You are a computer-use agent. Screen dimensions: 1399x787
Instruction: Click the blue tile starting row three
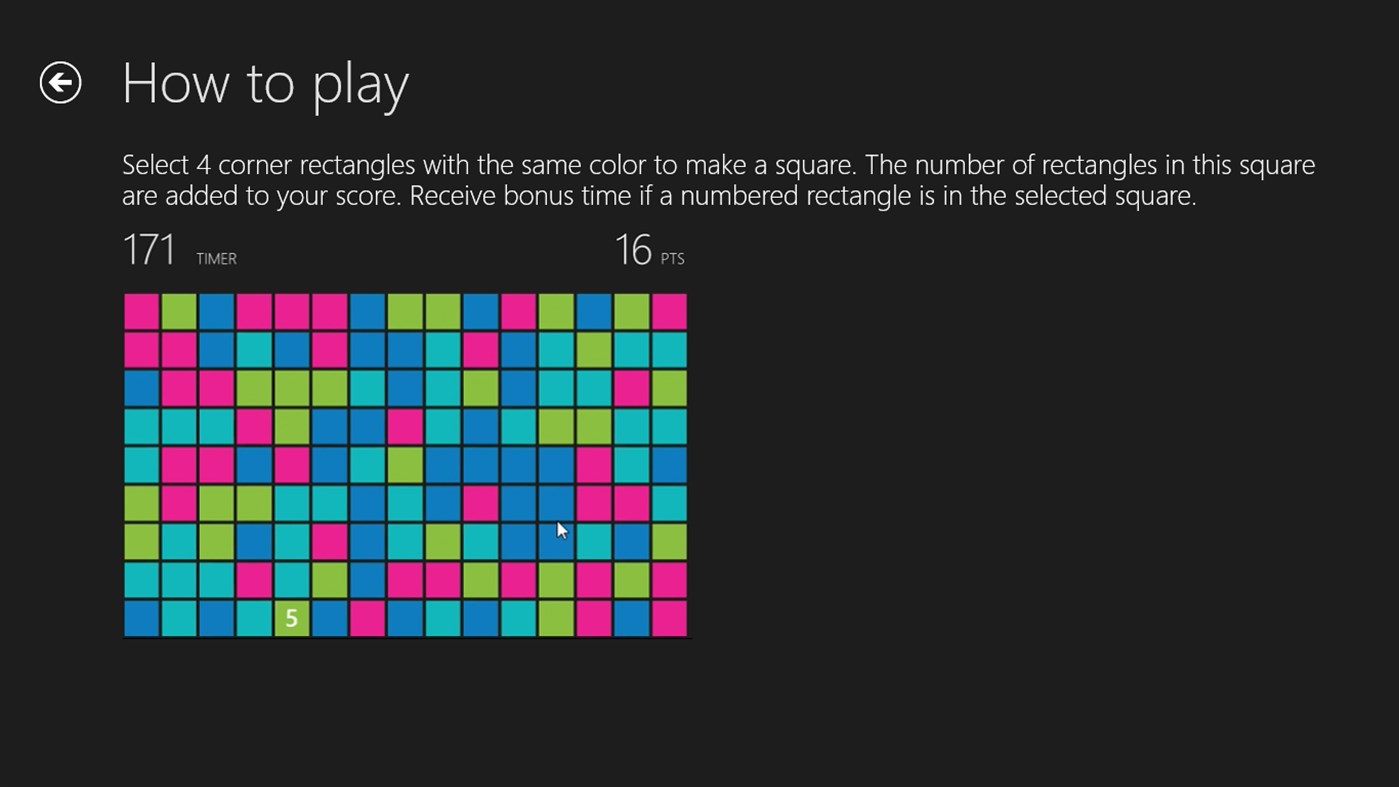[x=141, y=388]
